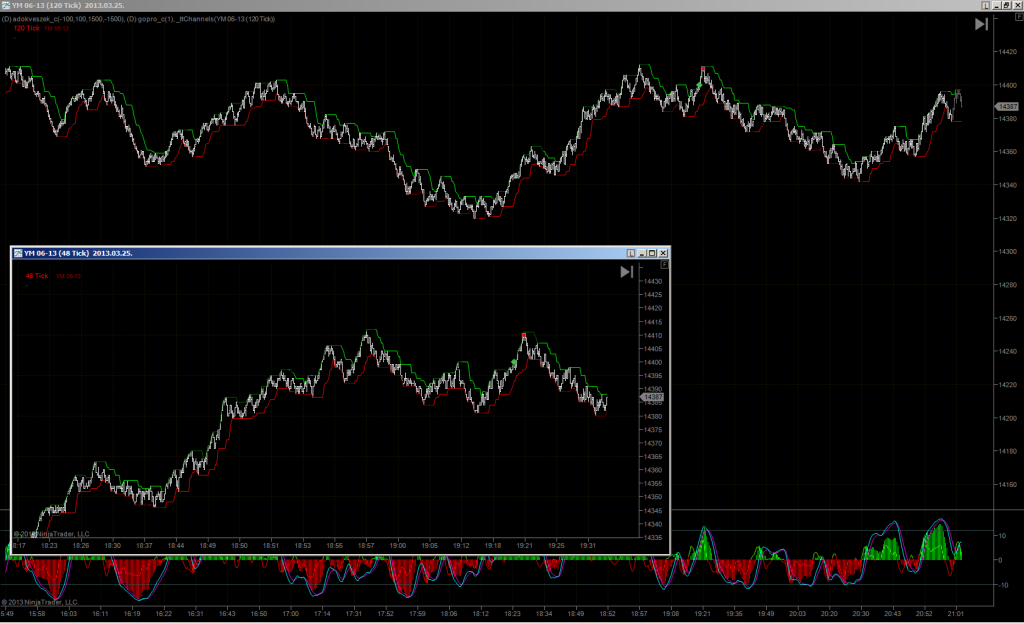Click the 14300 price label on the 120 Tick axis
This screenshot has width=1024, height=624.
tap(1008, 251)
